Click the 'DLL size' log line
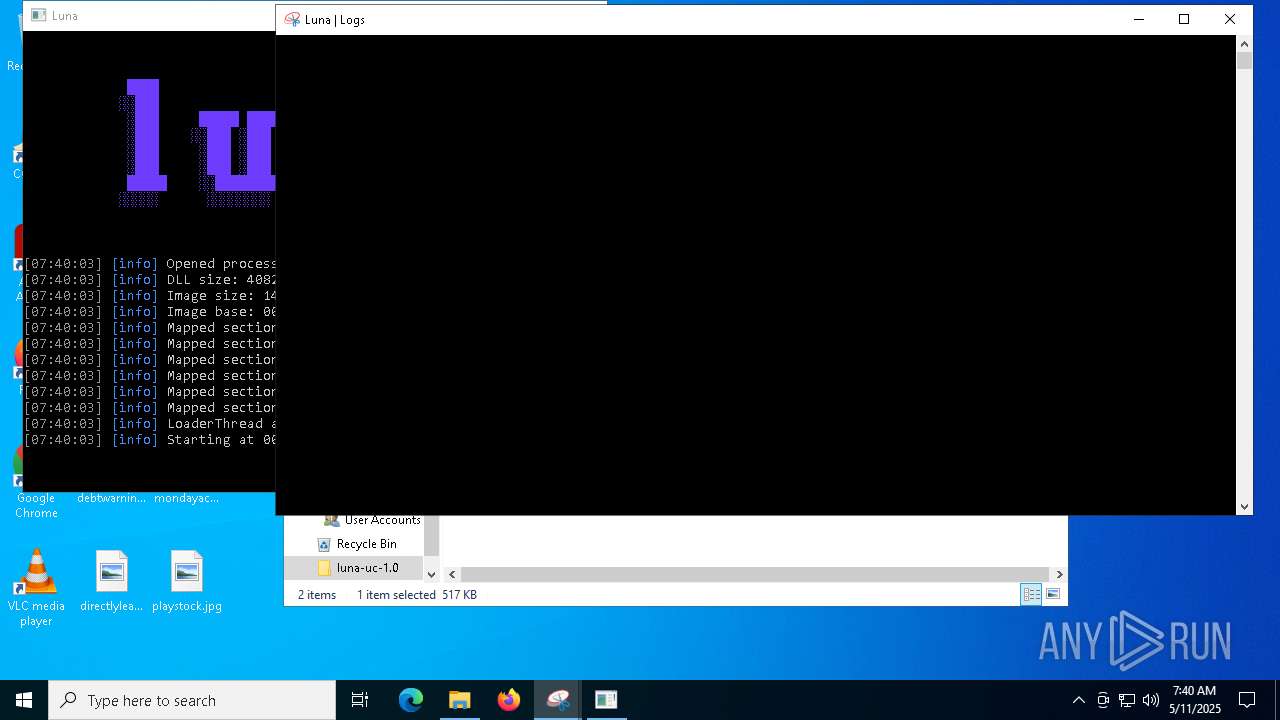This screenshot has height=720, width=1280. pos(150,280)
